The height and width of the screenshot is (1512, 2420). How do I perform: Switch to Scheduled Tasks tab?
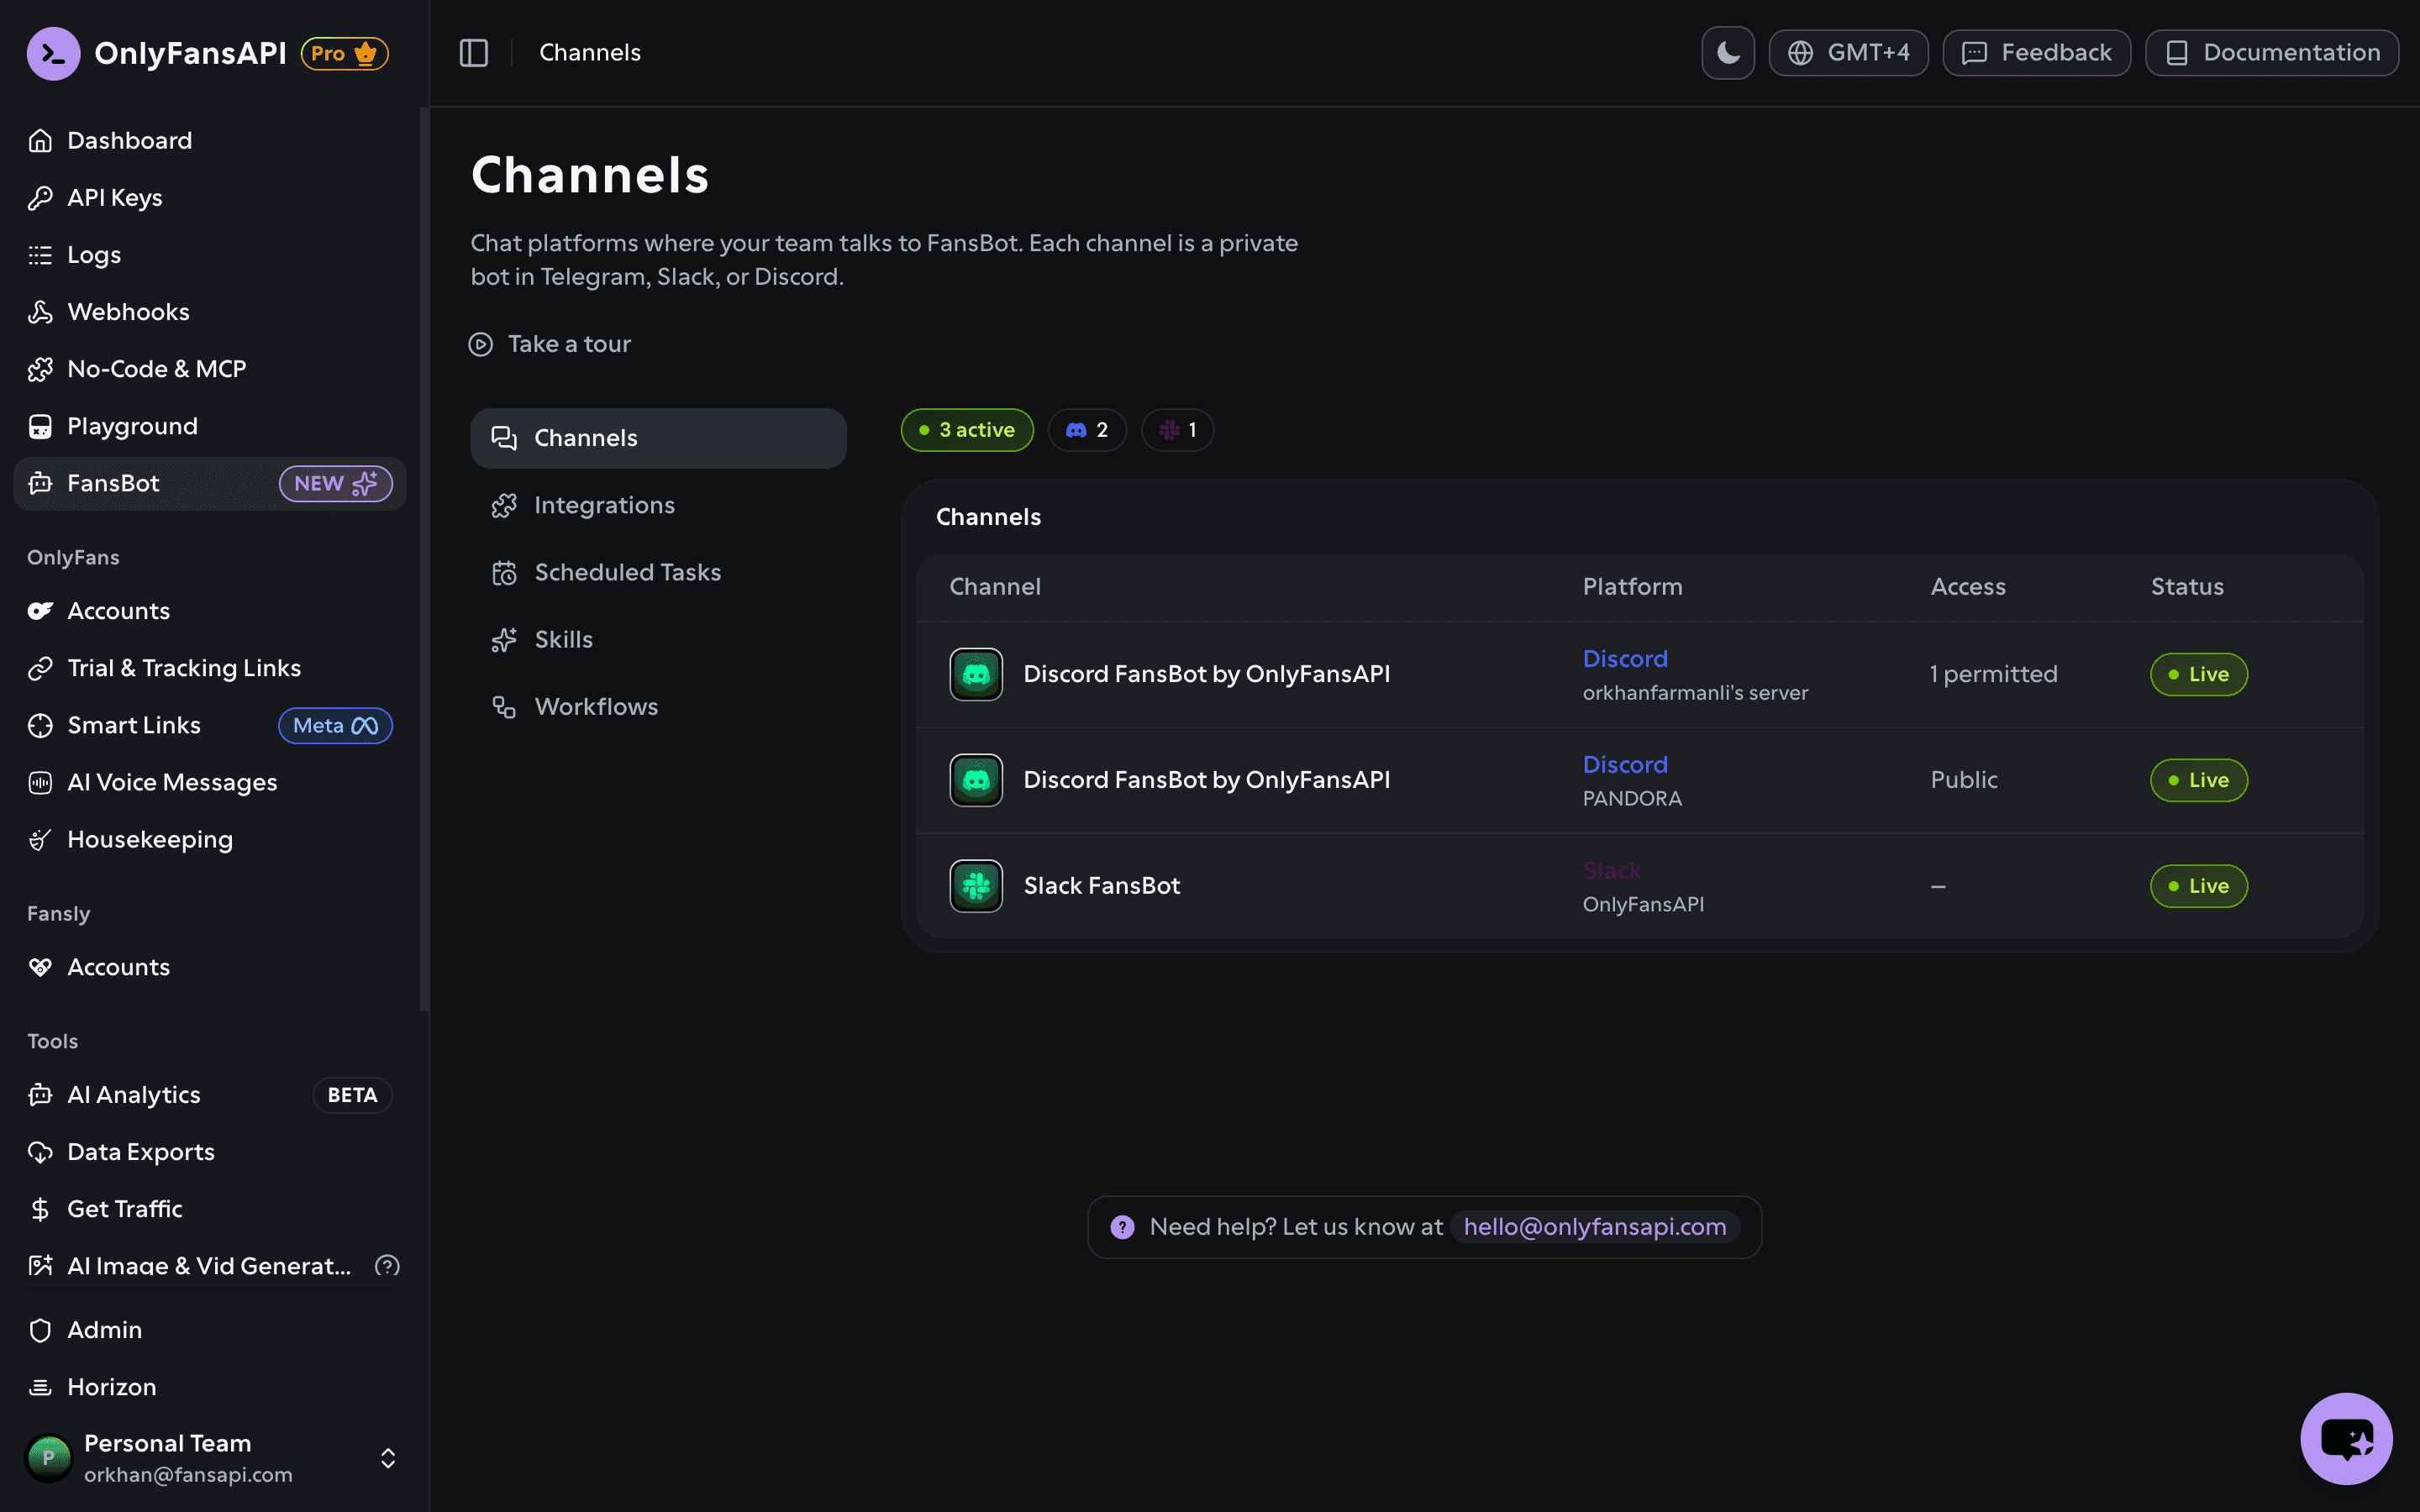click(x=658, y=572)
